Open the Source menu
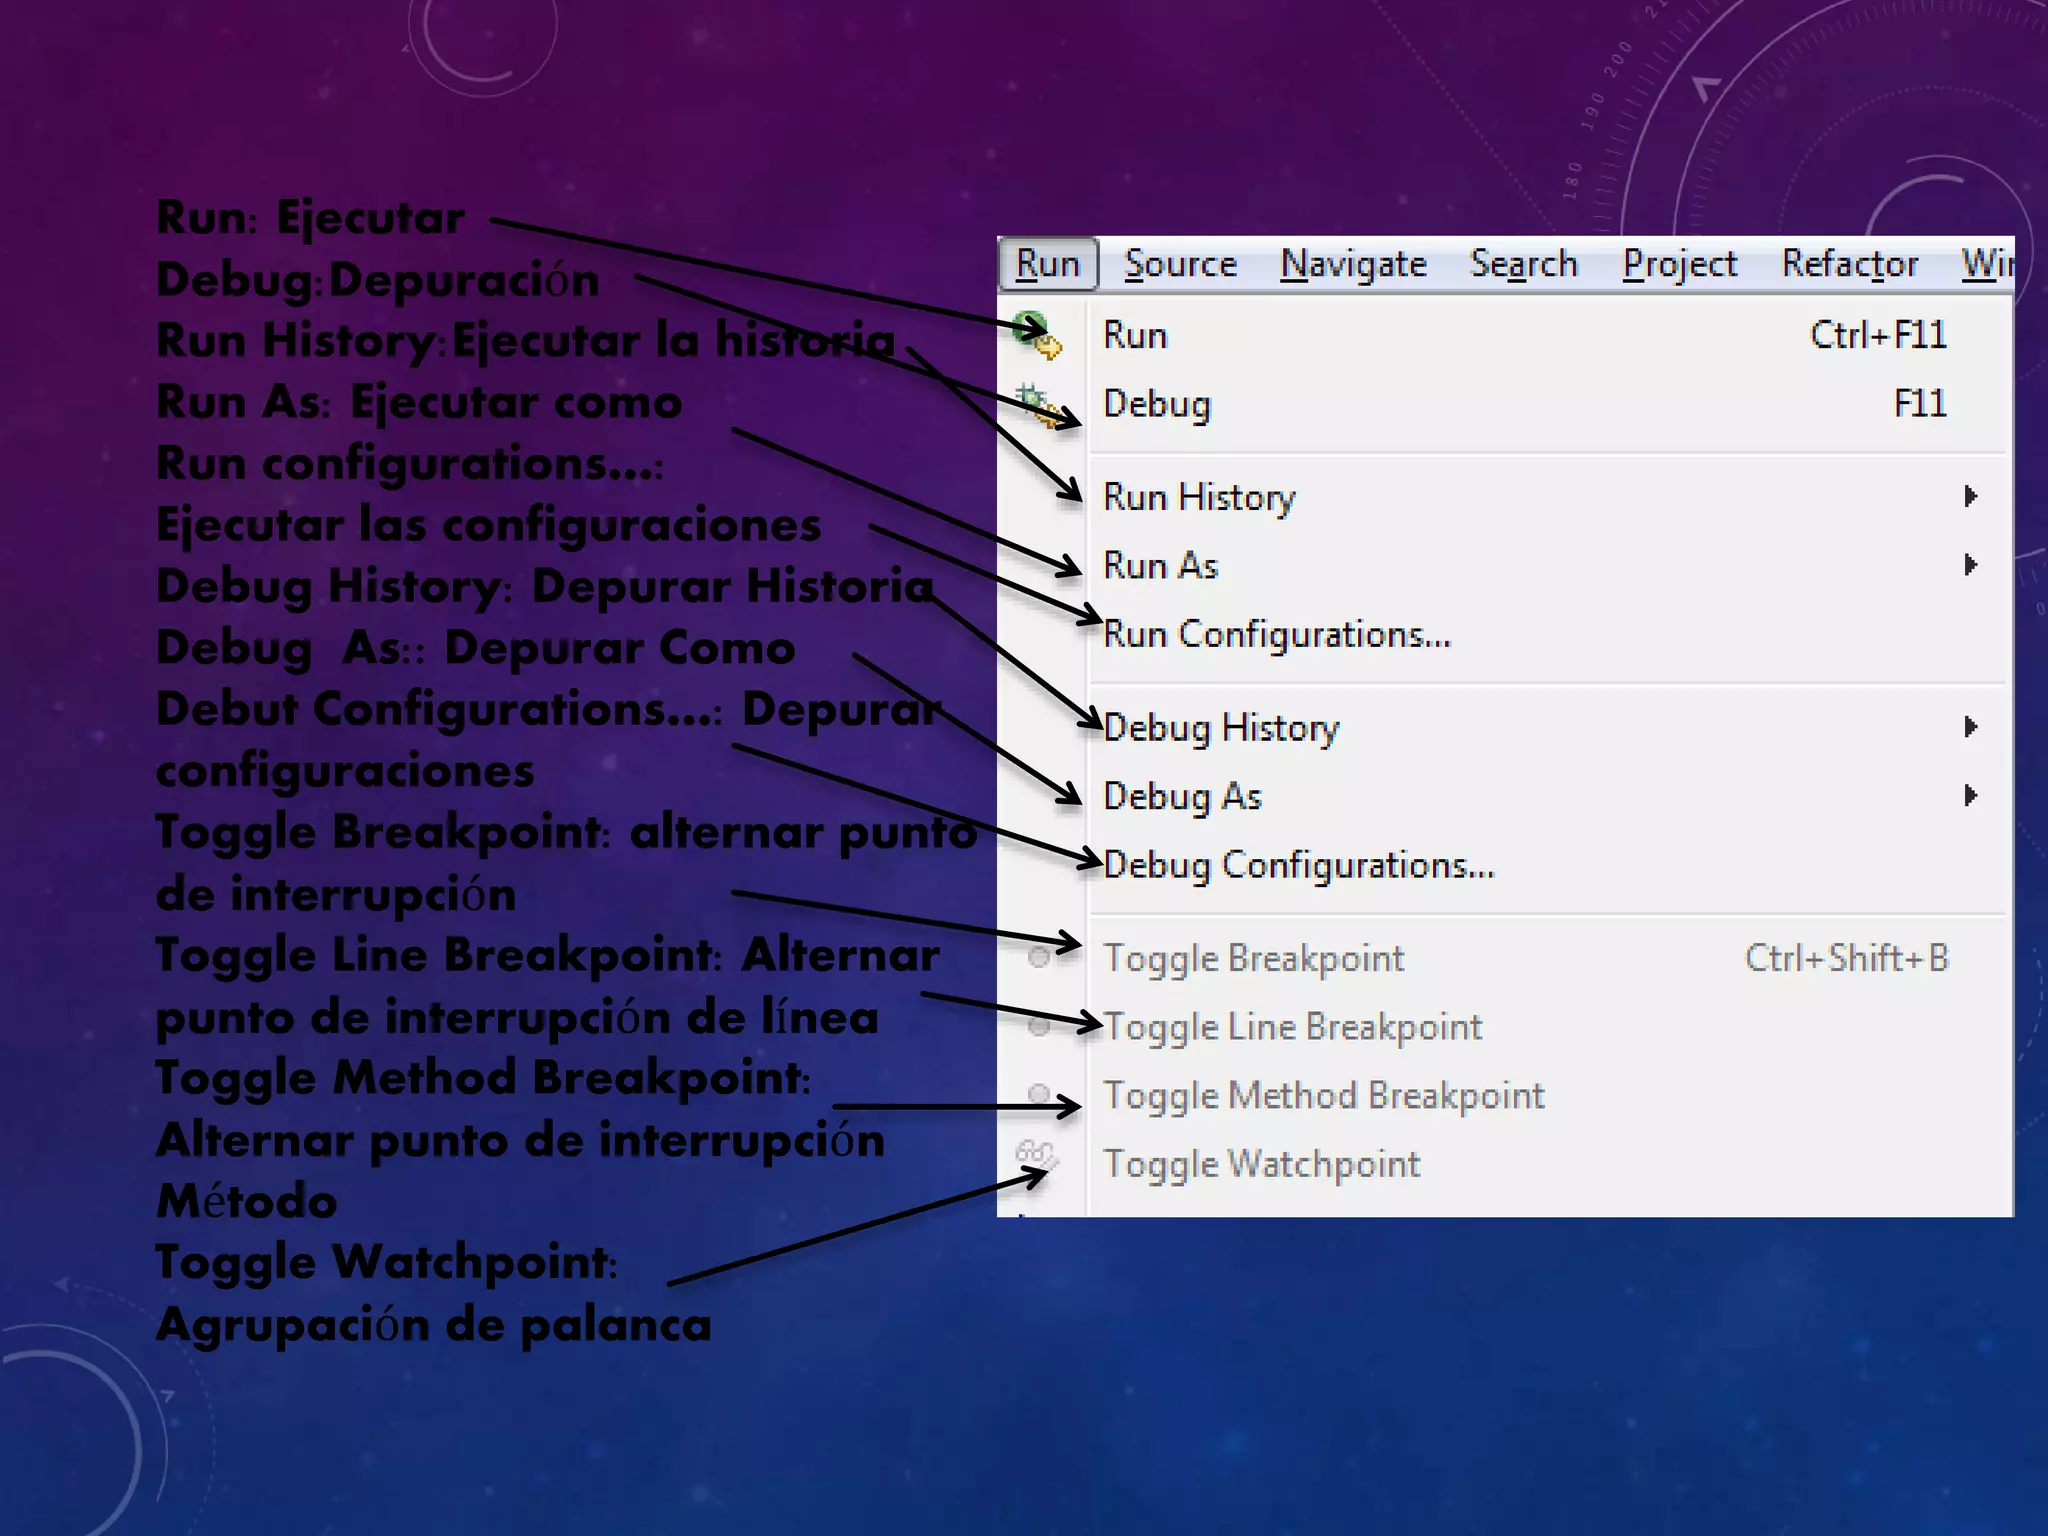This screenshot has height=1536, width=2048. (1180, 264)
